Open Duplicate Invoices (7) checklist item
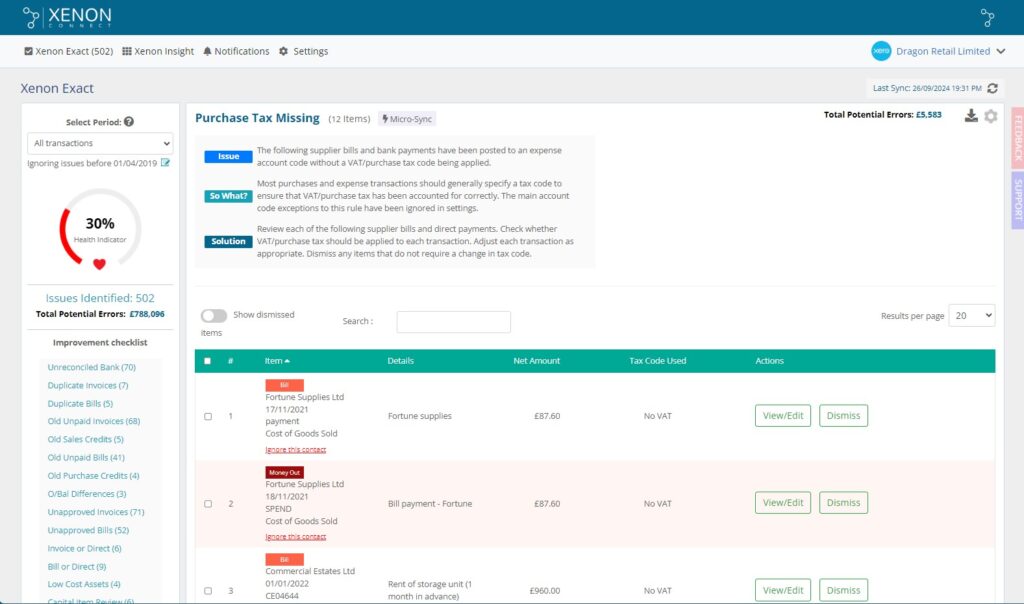1024x604 pixels. [88, 385]
